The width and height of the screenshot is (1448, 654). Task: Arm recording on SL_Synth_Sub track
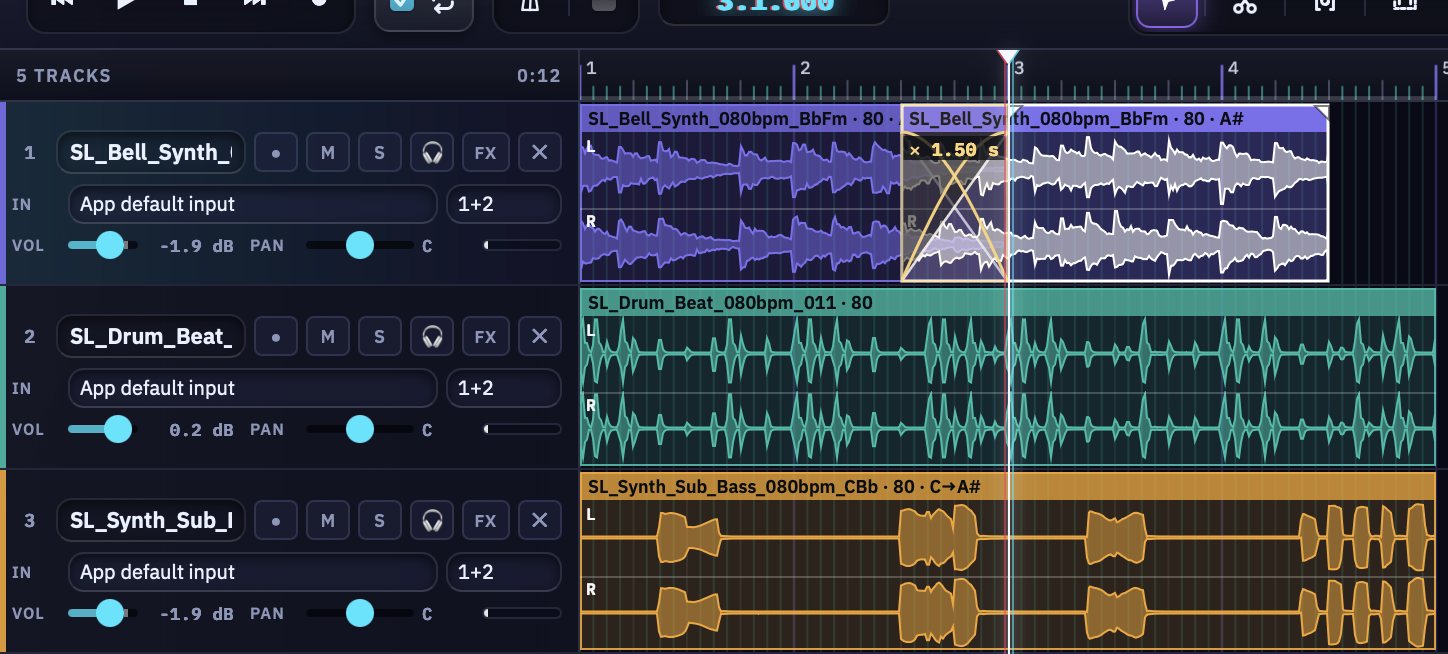coord(275,521)
